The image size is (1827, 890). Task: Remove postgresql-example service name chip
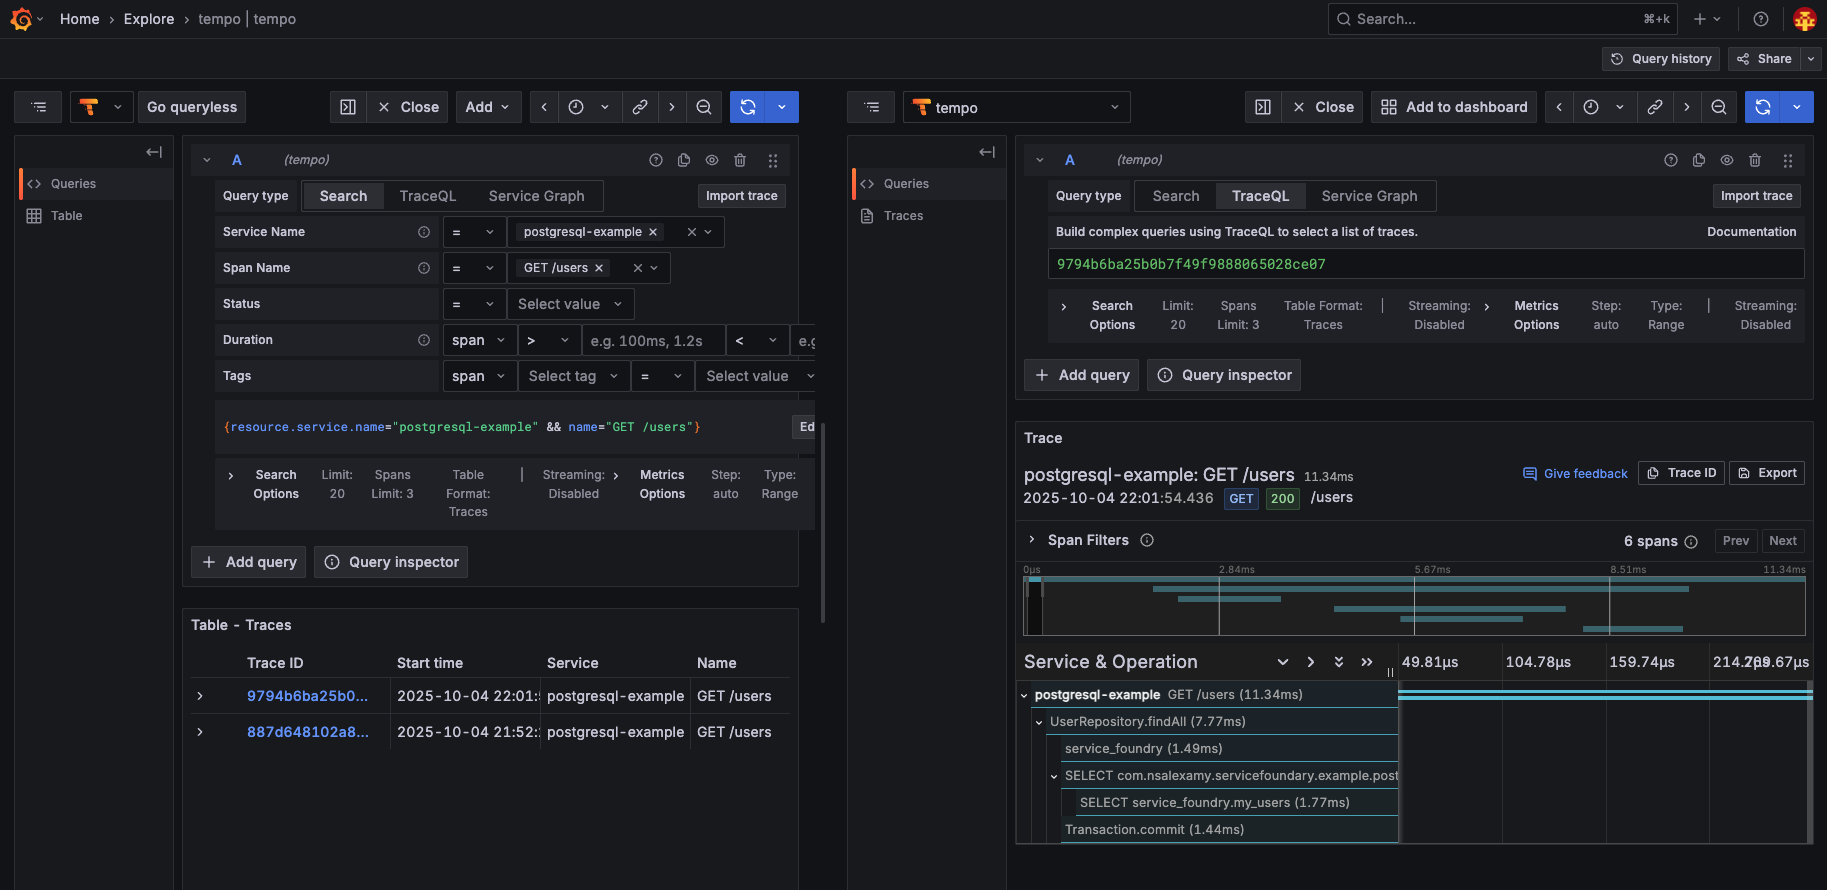[x=653, y=232]
